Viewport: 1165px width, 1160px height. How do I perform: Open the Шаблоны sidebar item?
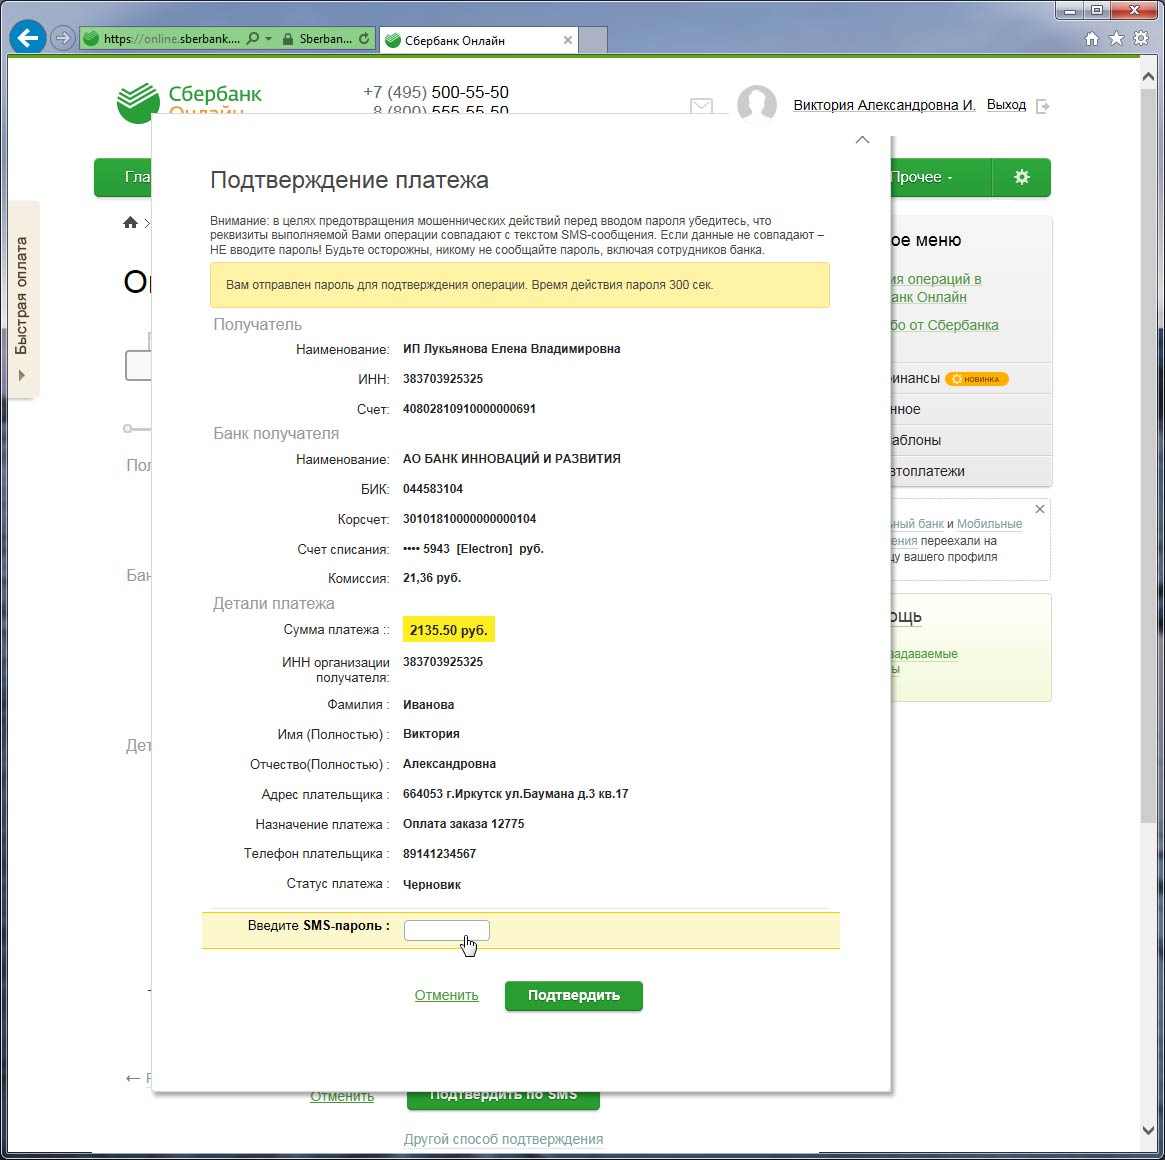[971, 440]
